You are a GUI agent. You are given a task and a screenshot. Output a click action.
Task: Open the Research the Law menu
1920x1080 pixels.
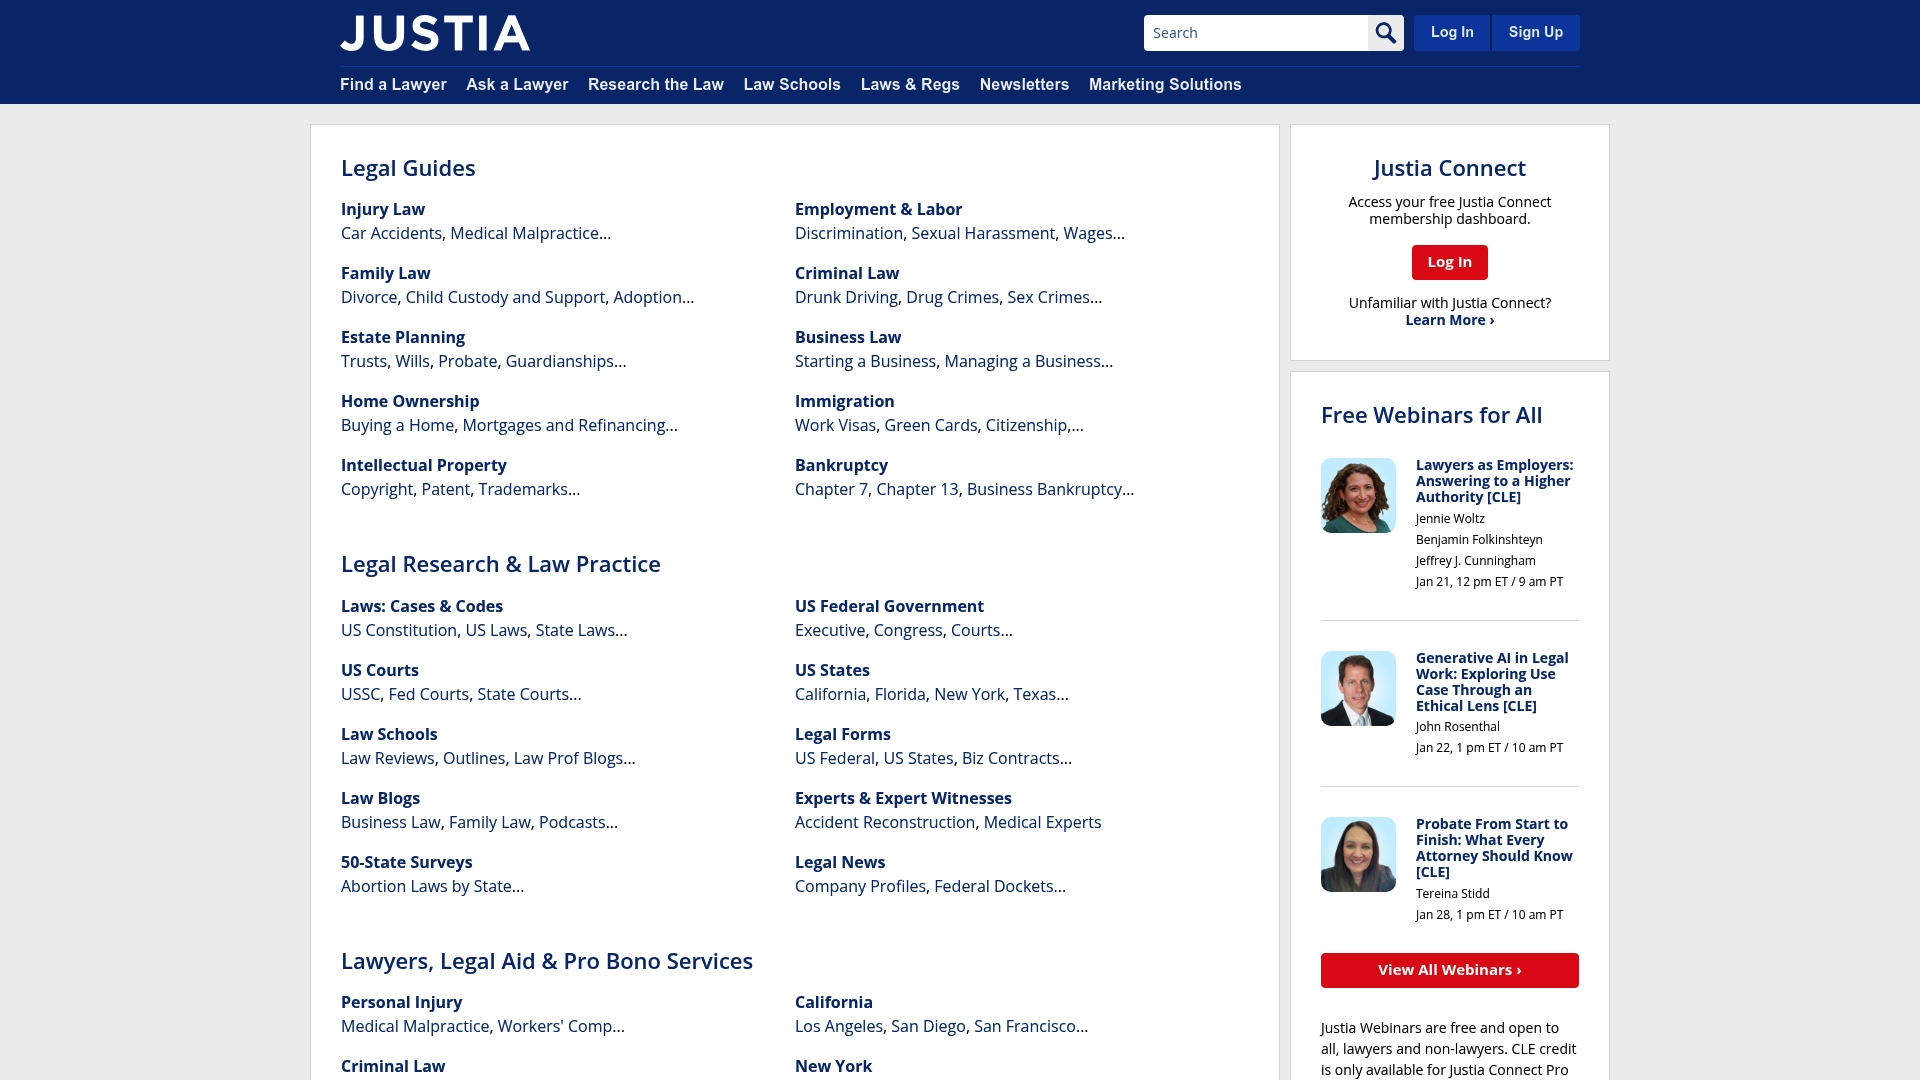[655, 85]
